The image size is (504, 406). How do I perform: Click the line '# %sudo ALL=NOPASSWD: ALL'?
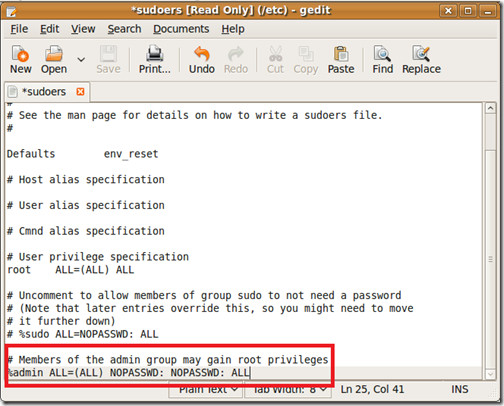(x=82, y=334)
